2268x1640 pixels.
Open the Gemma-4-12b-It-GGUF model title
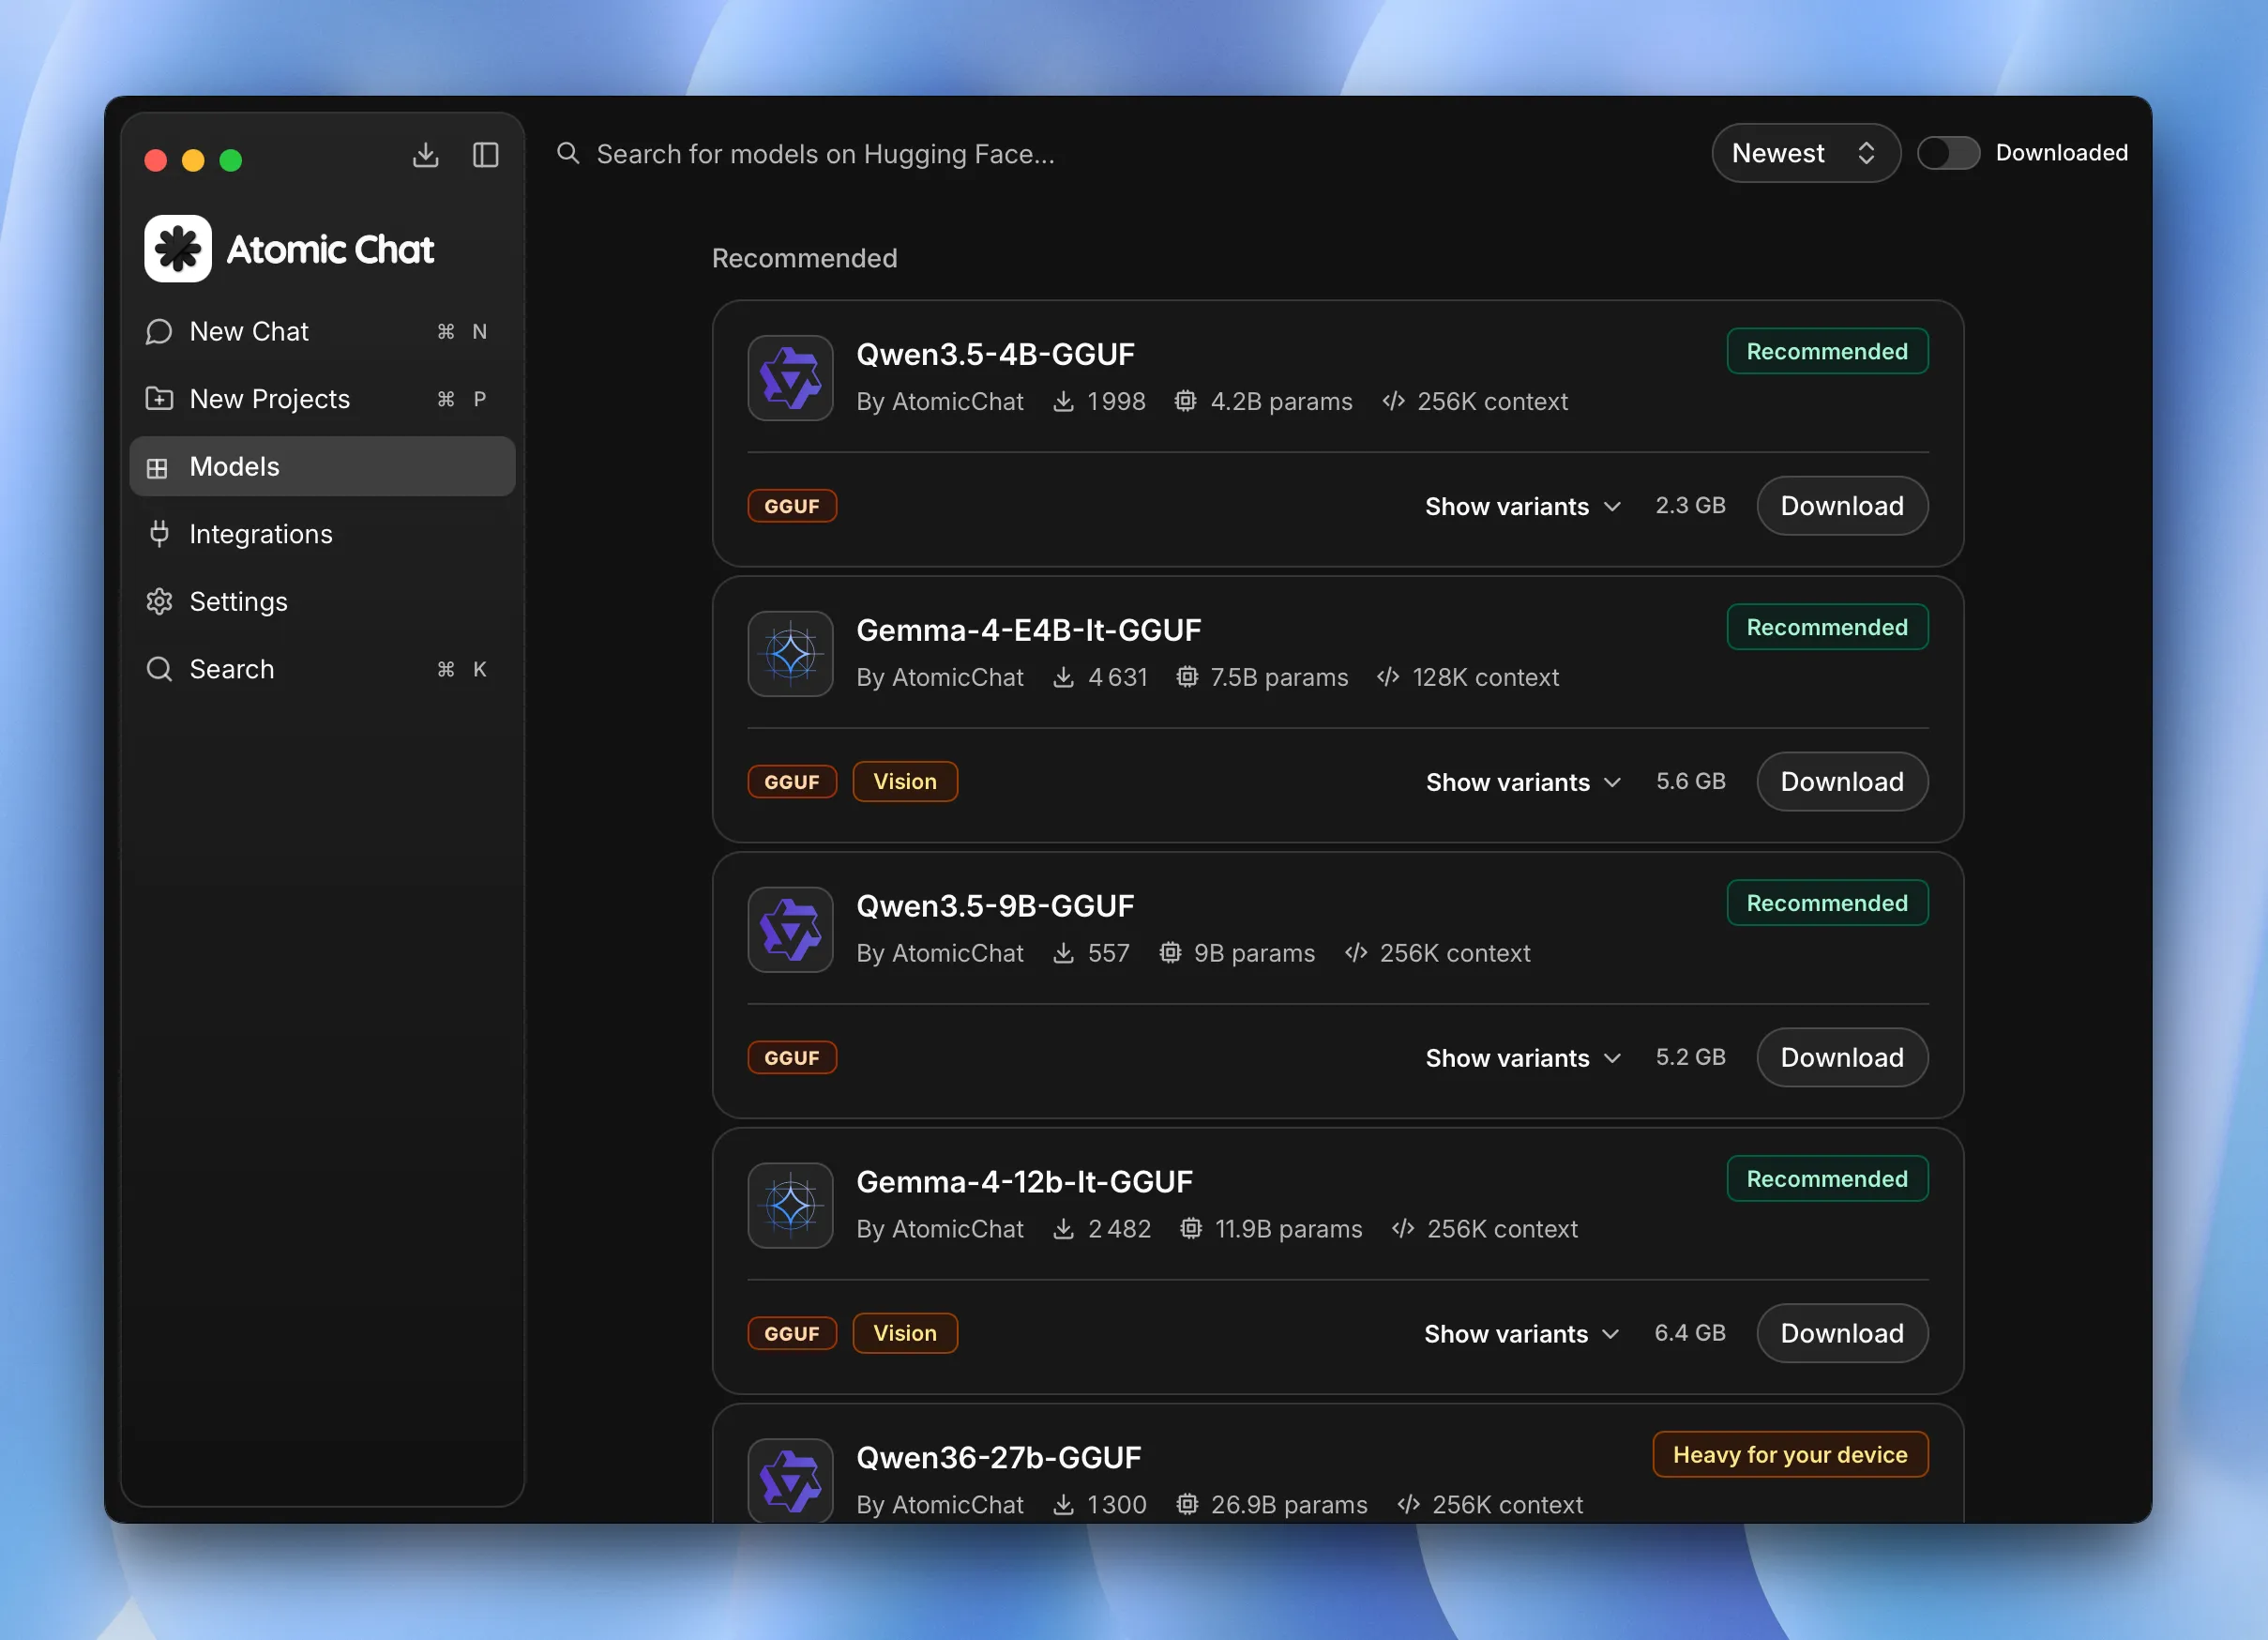tap(1024, 1182)
